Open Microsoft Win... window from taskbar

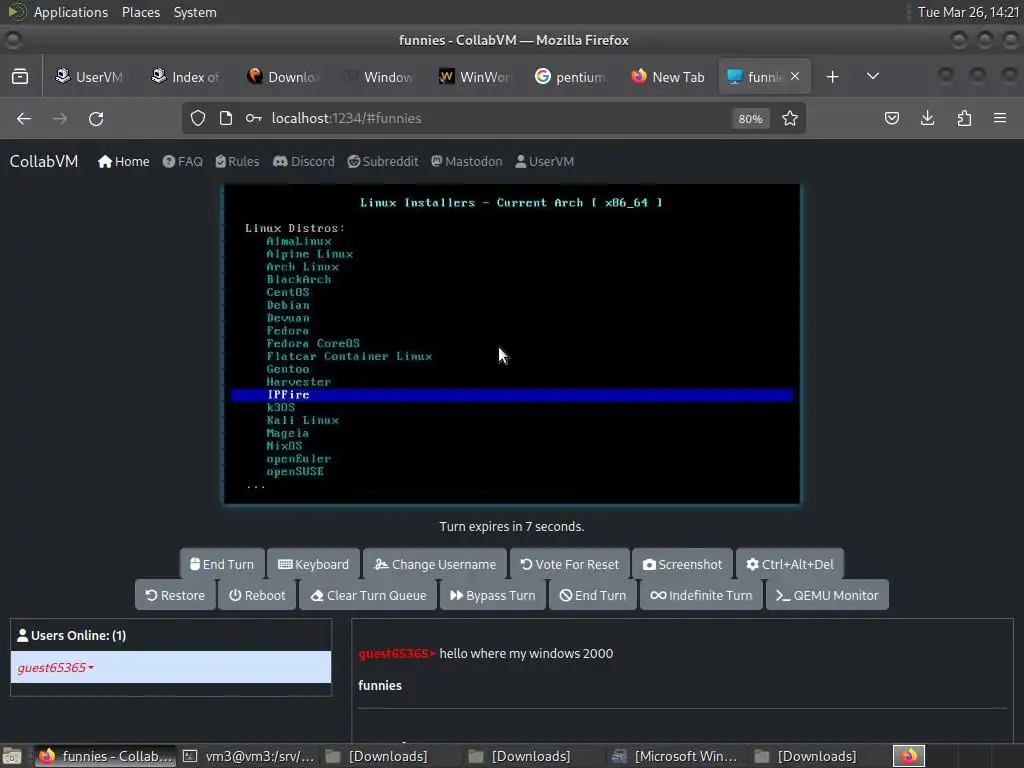[676, 756]
